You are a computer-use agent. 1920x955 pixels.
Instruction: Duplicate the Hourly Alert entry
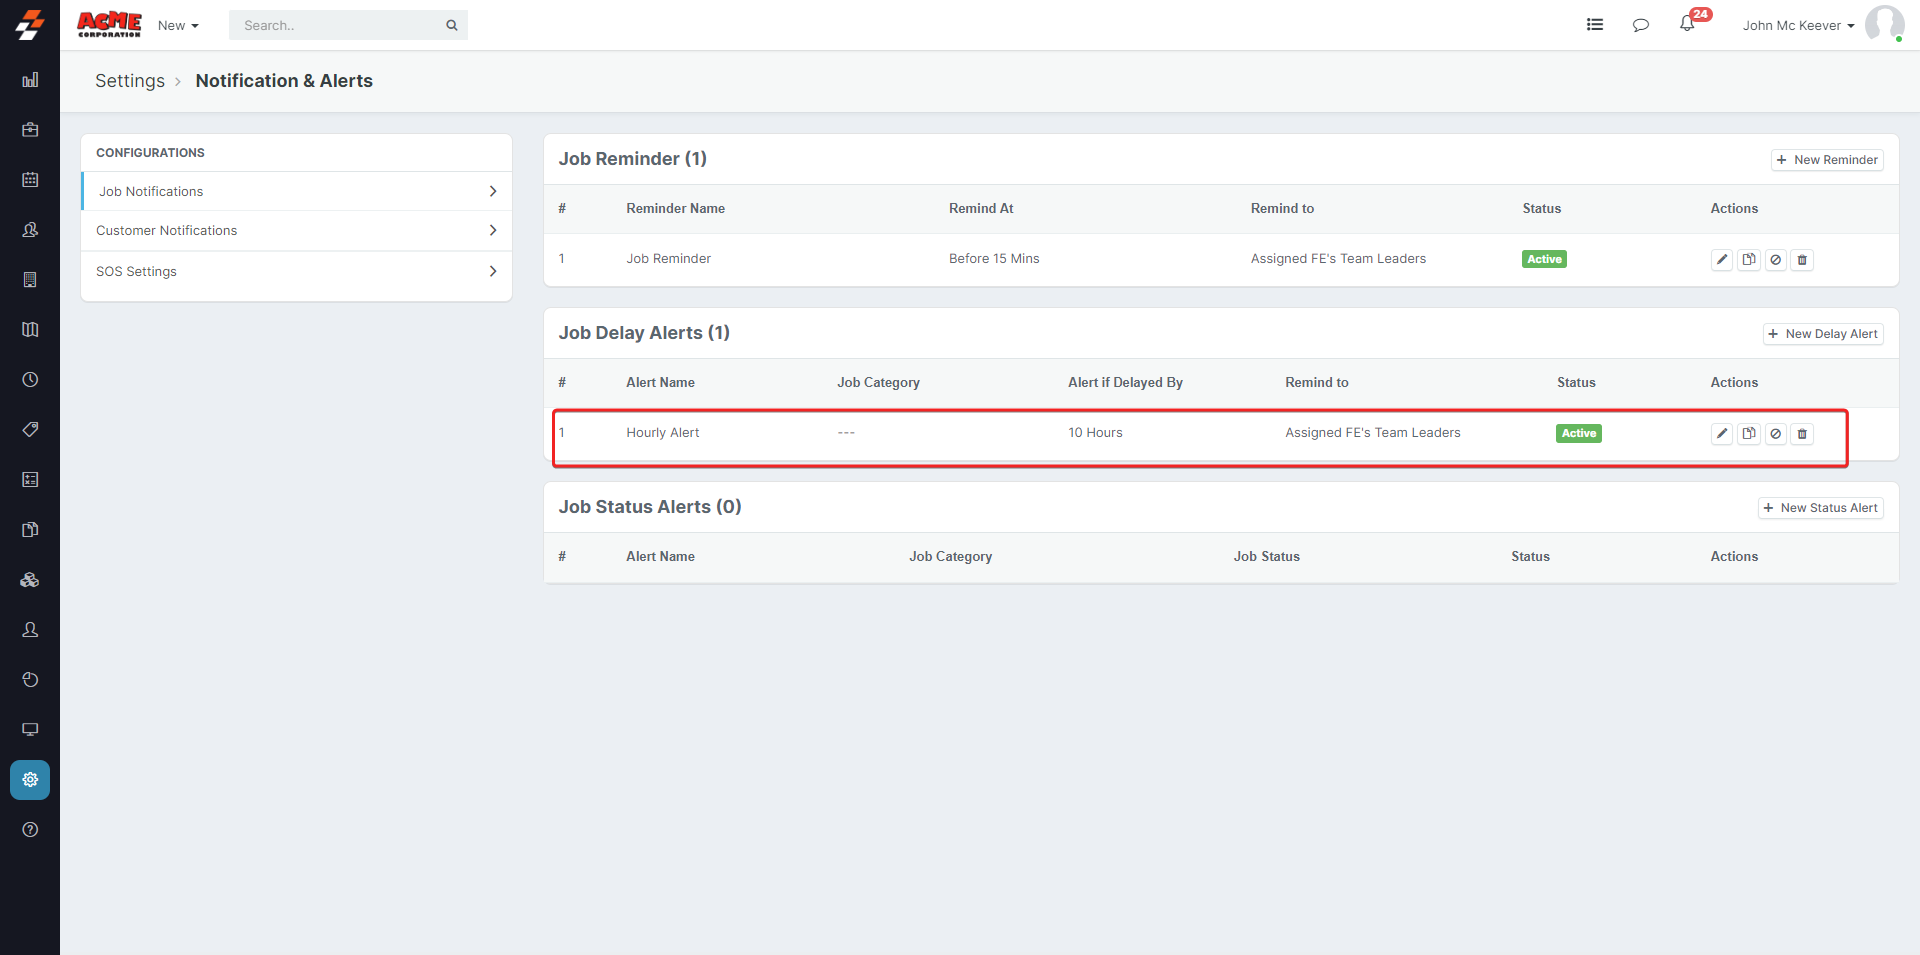point(1748,434)
